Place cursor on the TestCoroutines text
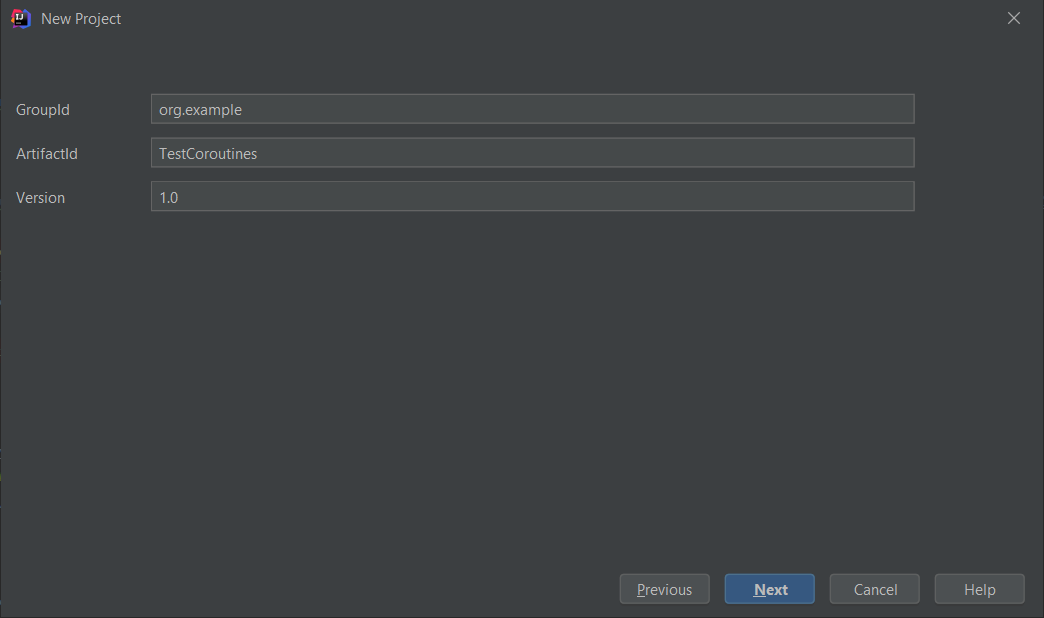Image resolution: width=1044 pixels, height=618 pixels. click(208, 154)
